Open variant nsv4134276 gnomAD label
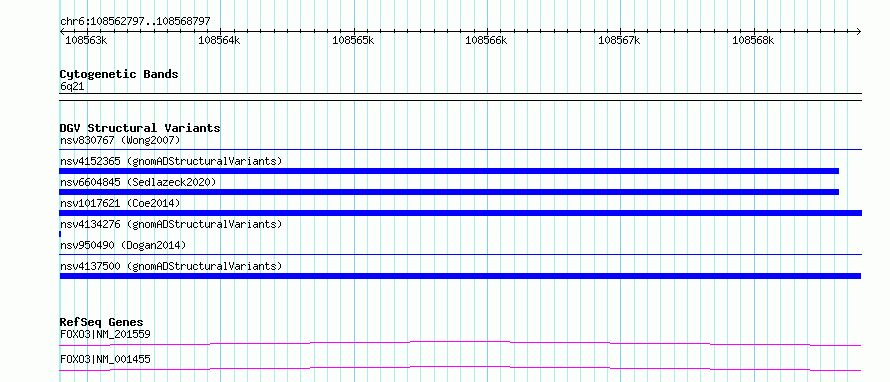890x382 pixels. 171,224
